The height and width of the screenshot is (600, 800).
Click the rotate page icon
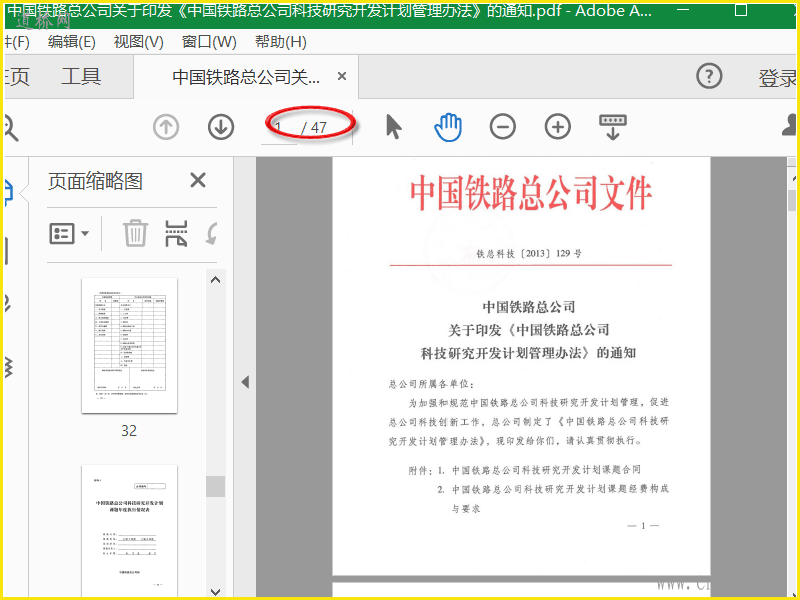211,233
